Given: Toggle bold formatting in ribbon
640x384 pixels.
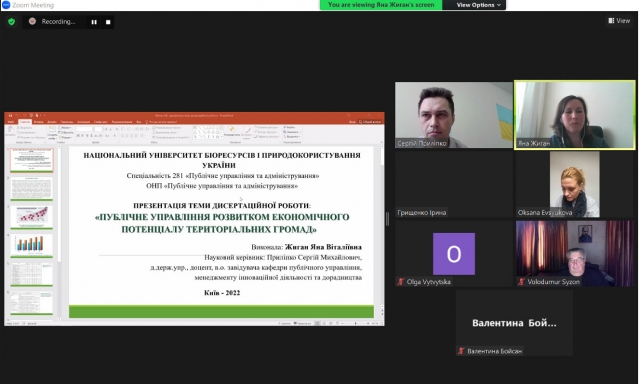Looking at the screenshot, I should tap(78, 135).
